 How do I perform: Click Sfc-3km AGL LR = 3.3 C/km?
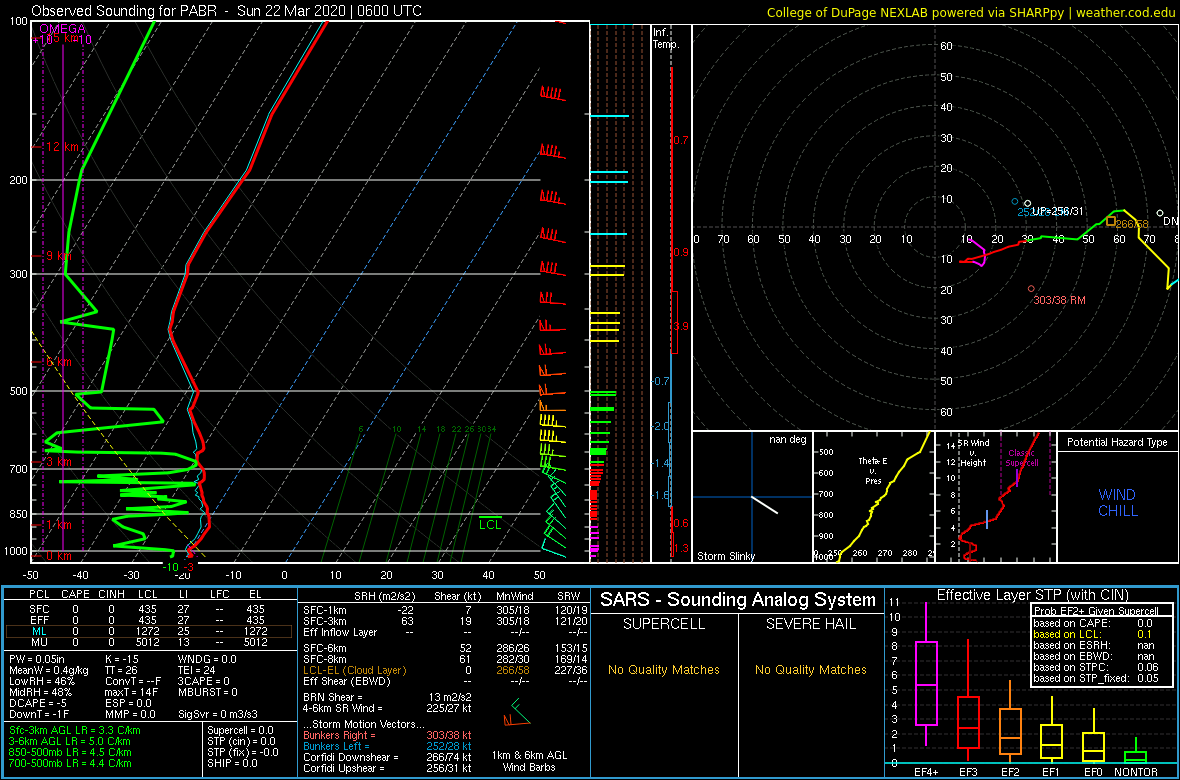pos(75,731)
